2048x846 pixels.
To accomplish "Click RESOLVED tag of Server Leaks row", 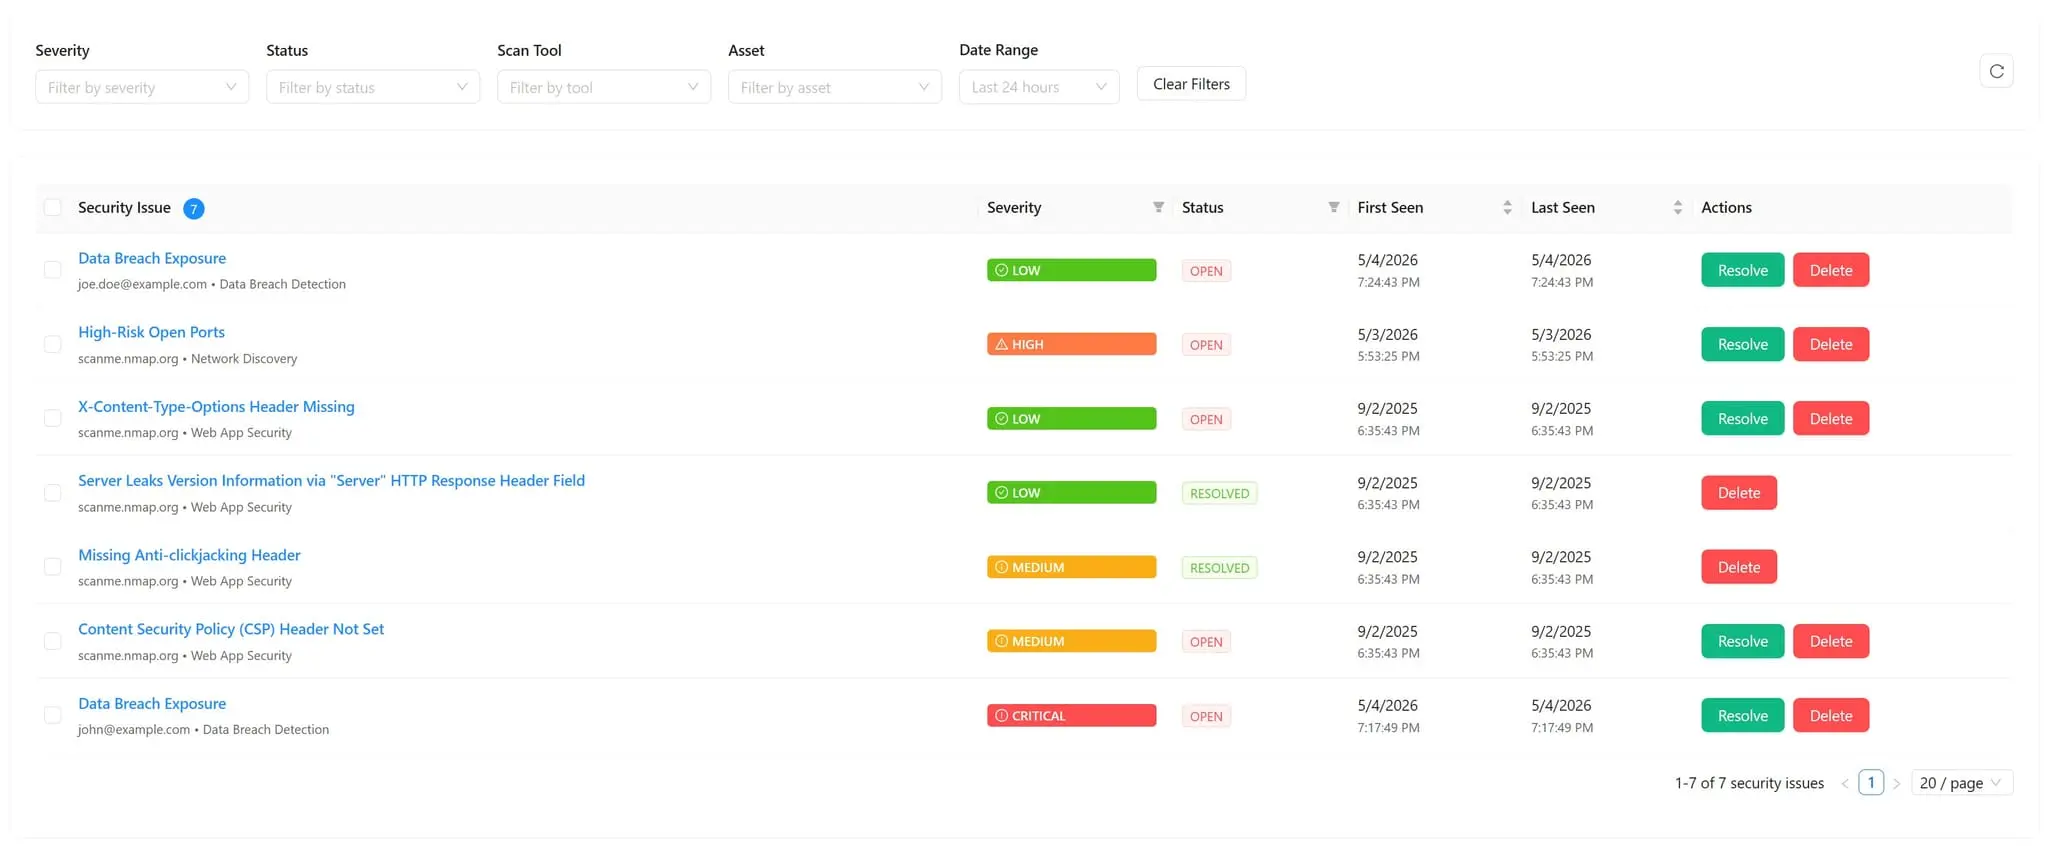I will click(x=1219, y=493).
